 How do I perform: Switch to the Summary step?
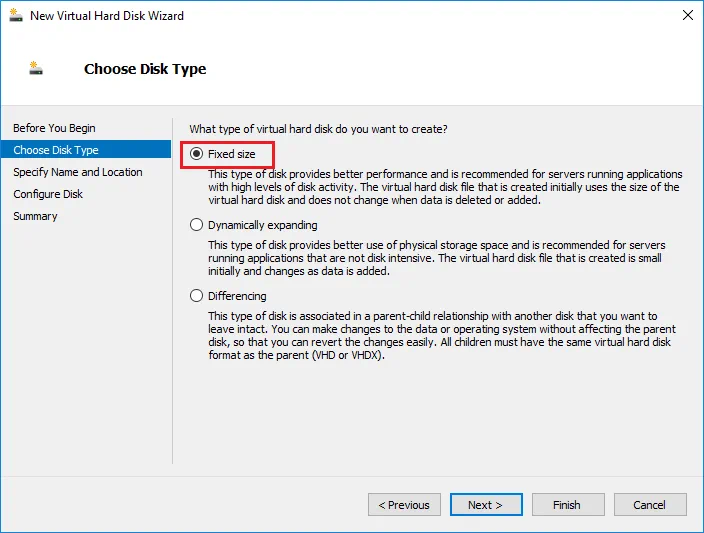(x=35, y=216)
